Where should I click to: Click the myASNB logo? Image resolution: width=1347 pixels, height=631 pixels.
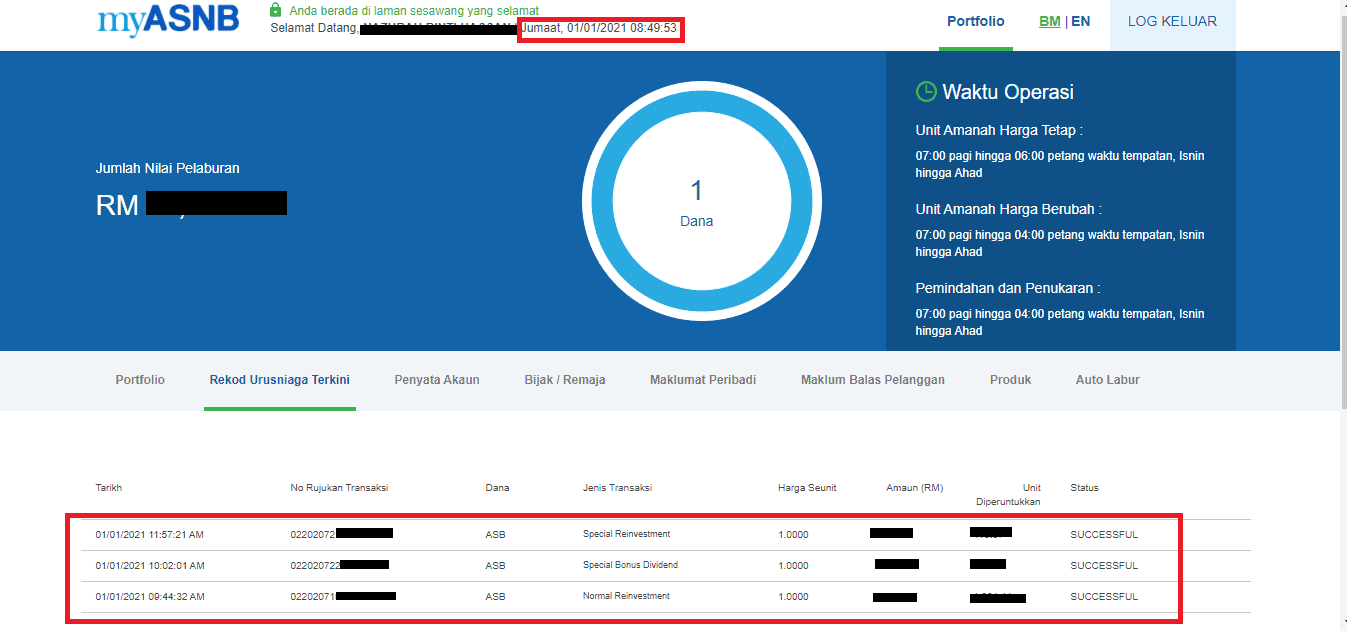coord(168,21)
